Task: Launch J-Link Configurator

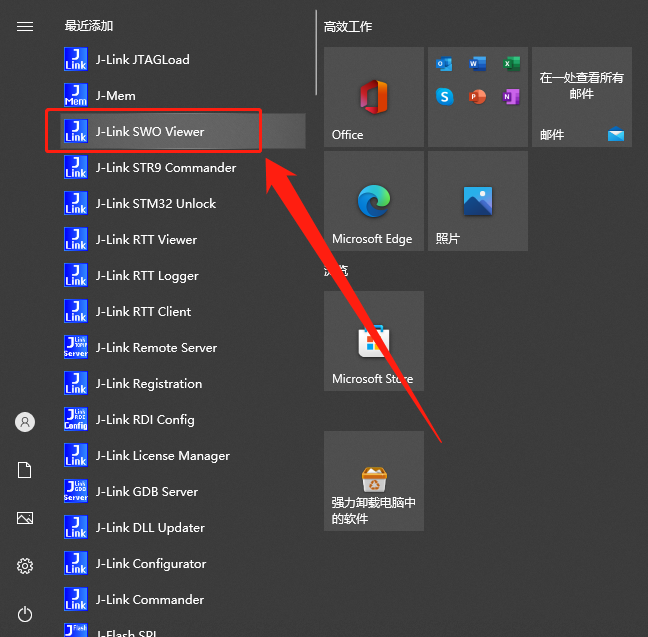Action: point(183,563)
